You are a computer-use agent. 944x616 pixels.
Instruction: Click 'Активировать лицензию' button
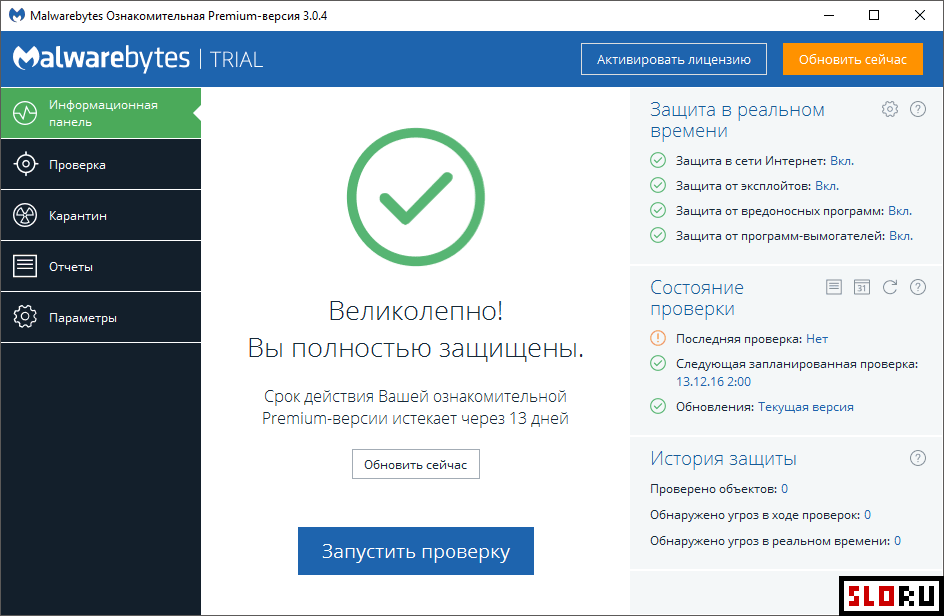(x=674, y=59)
